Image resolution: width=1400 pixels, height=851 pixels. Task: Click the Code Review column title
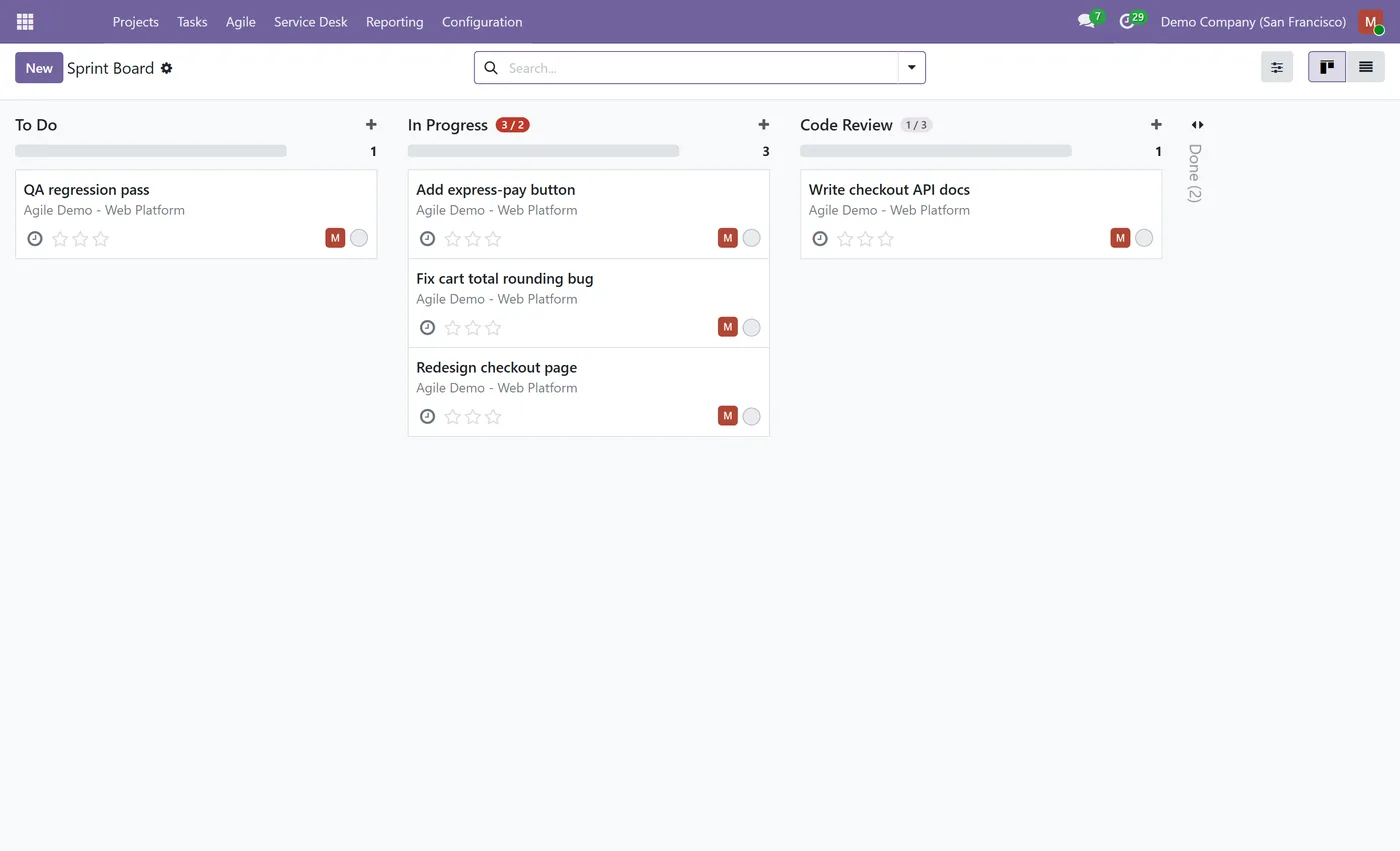point(846,125)
